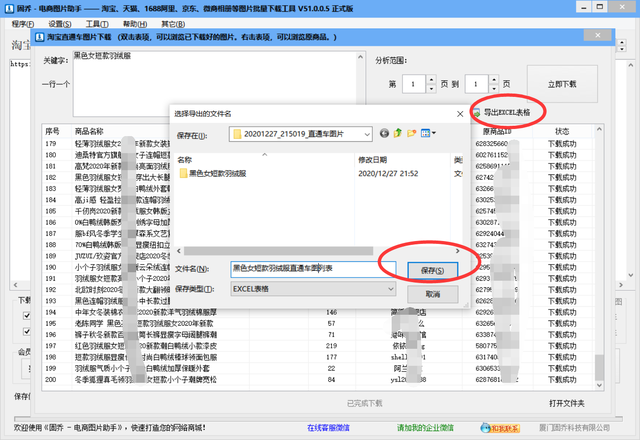Open the 帮助(H) menu

coord(135,24)
